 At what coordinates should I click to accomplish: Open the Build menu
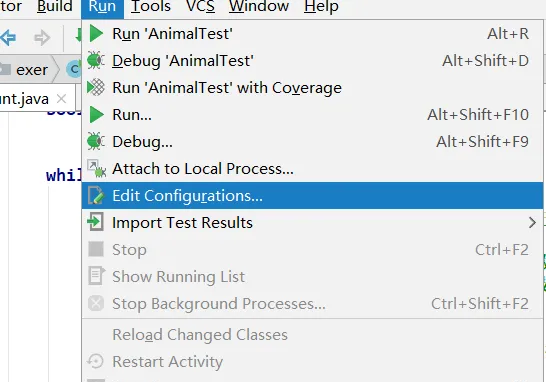coord(55,6)
